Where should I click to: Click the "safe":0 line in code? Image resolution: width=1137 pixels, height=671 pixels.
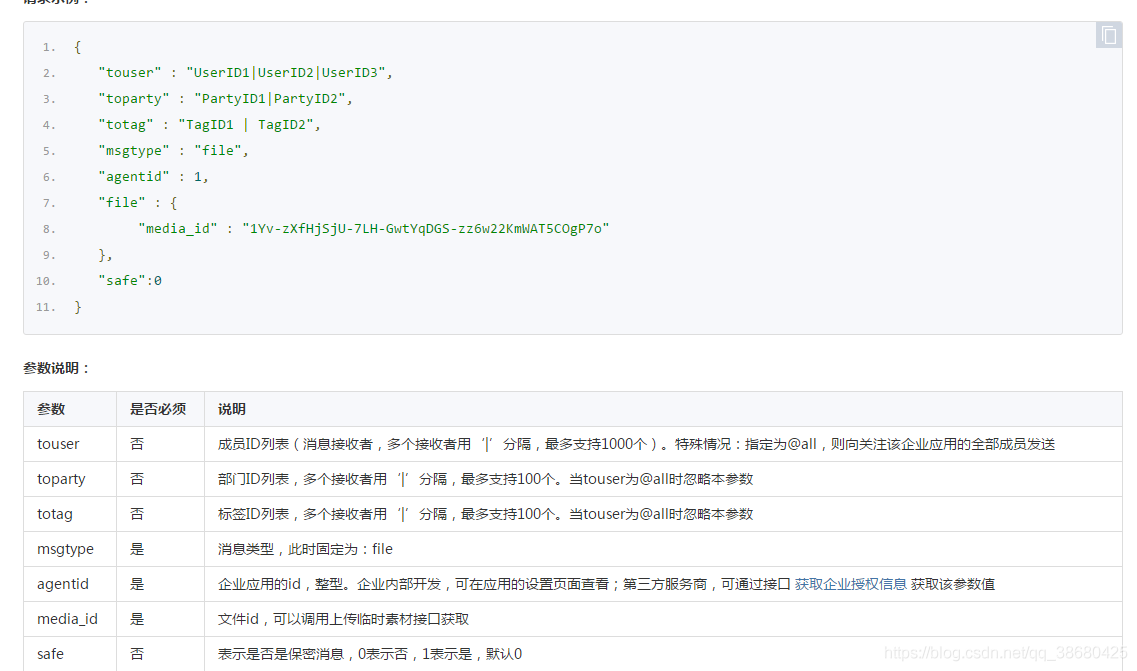[x=130, y=280]
